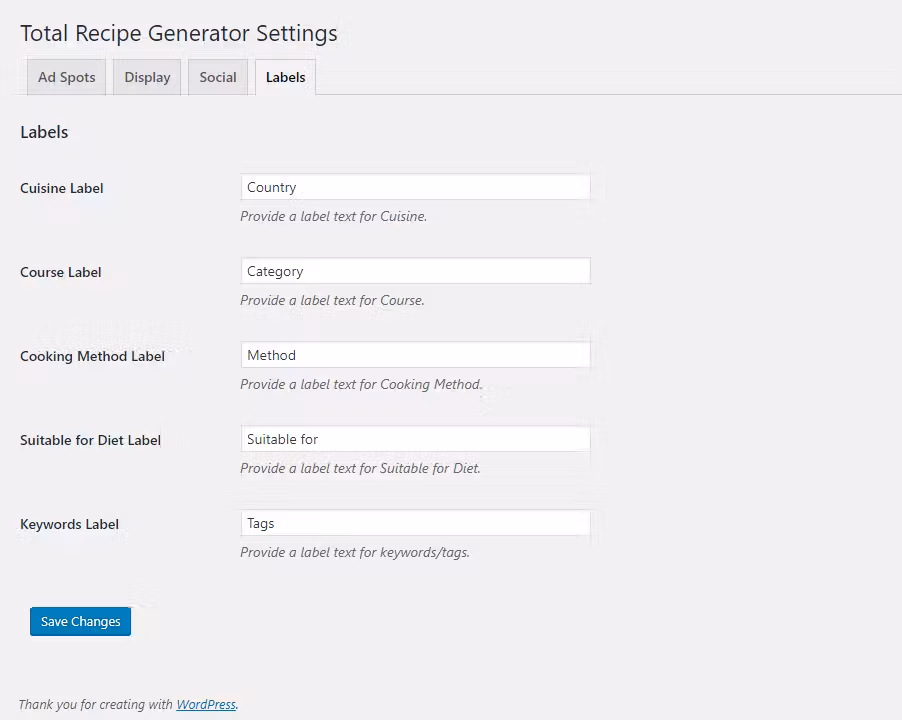
Task: Click the 'Keywords Label' caption
Action: tap(69, 524)
